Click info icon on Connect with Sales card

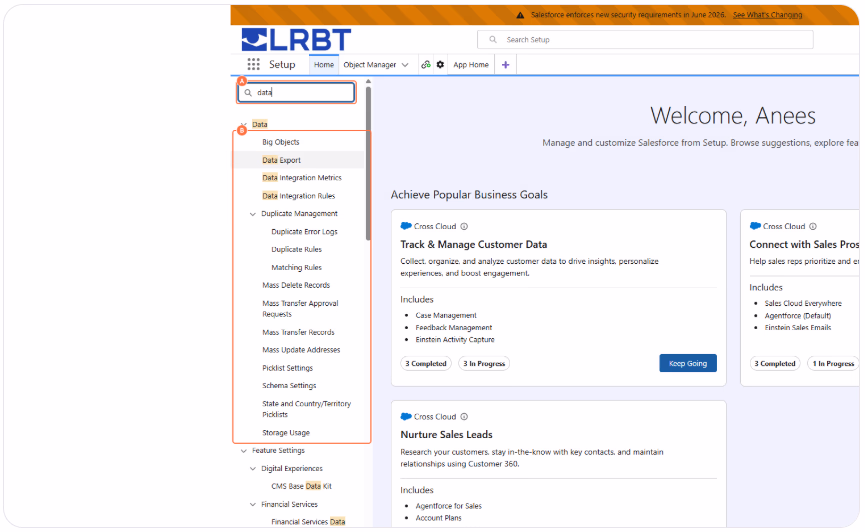813,226
